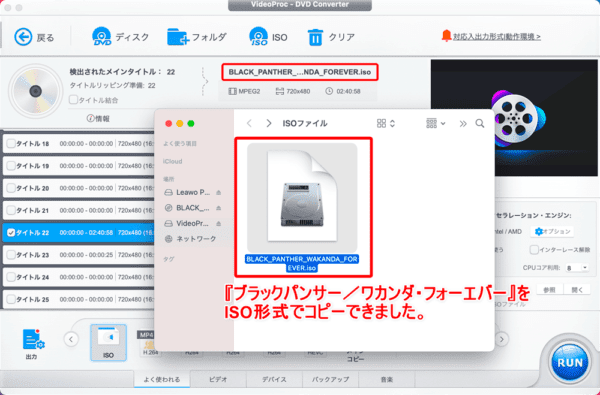Eject the BLACK_ disc
600x395 pixels.
tap(218, 208)
